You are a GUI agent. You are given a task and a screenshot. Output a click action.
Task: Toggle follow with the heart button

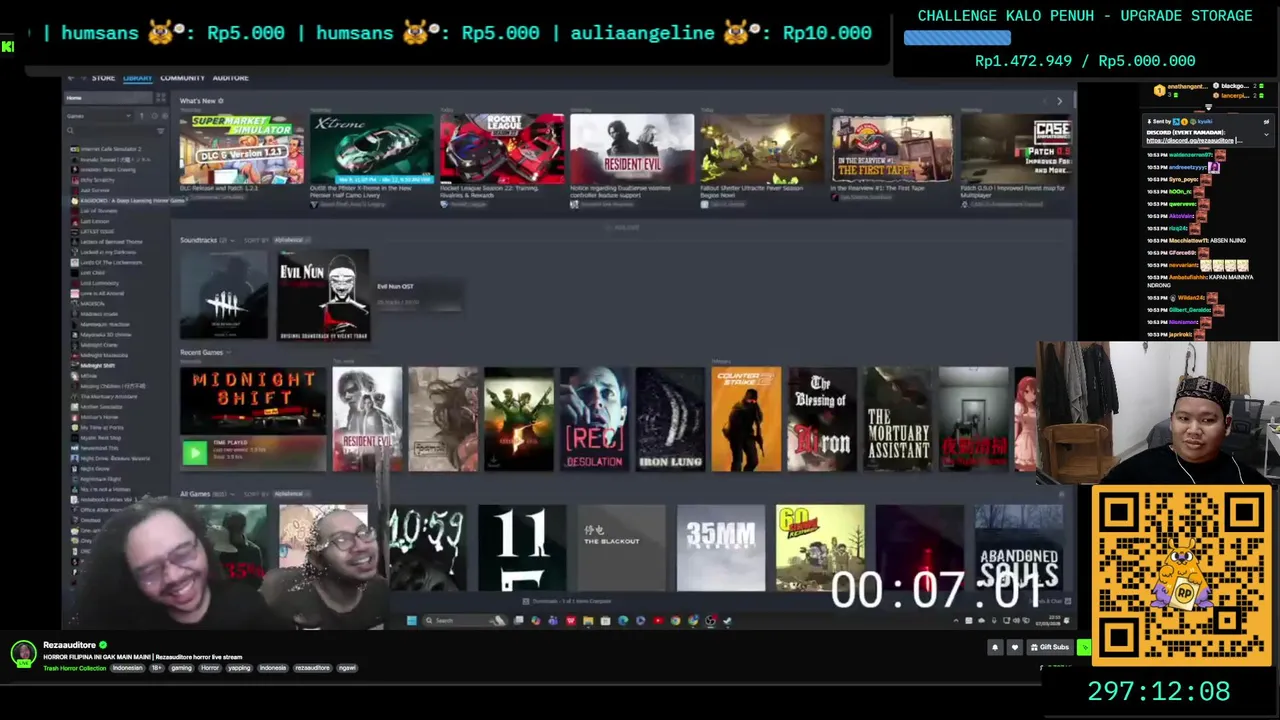click(x=1015, y=647)
